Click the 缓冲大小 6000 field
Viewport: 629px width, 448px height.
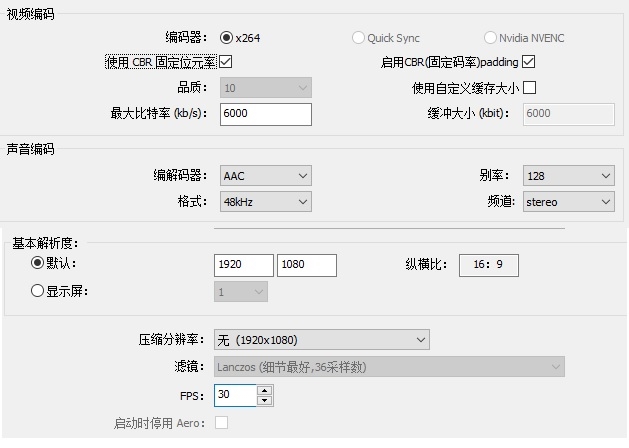tap(568, 114)
